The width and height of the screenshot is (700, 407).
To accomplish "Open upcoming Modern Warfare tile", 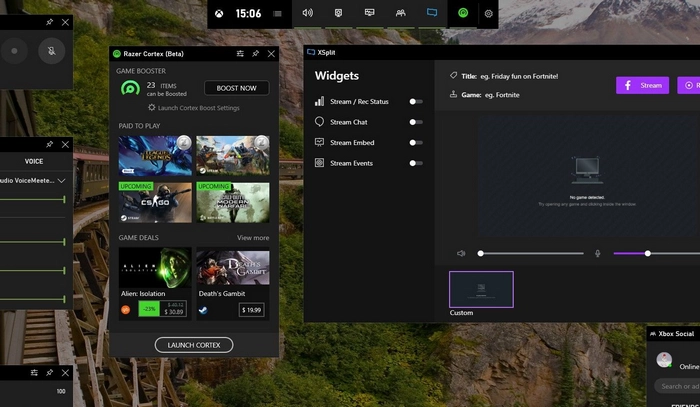I will pos(233,202).
